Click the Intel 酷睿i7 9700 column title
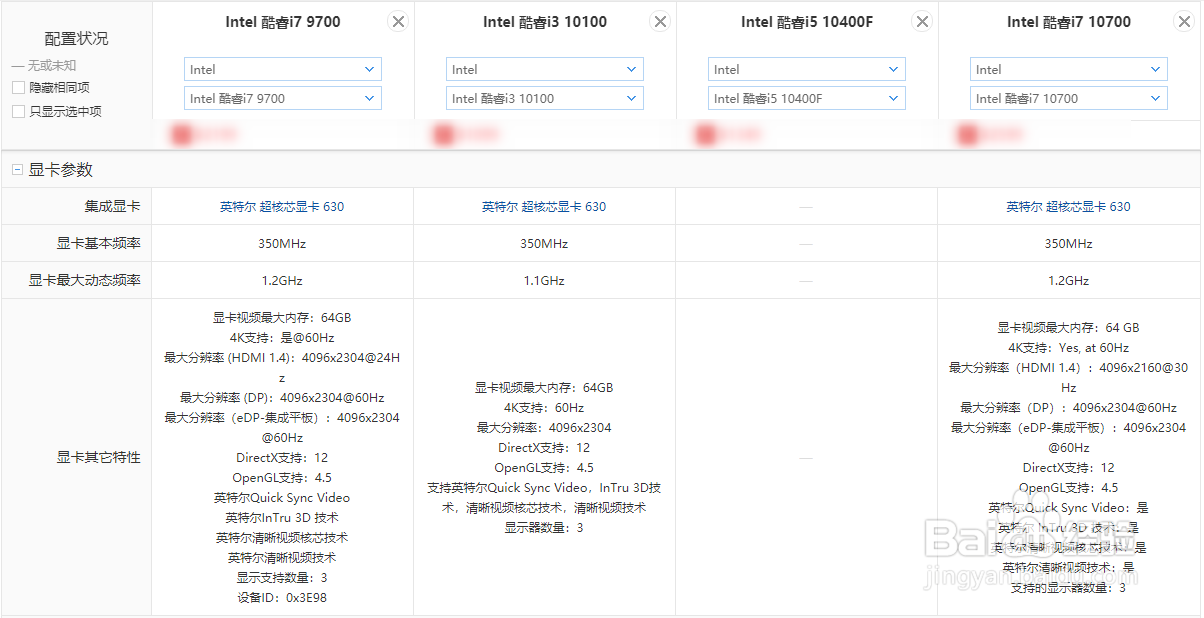This screenshot has height=618, width=1204. point(282,22)
